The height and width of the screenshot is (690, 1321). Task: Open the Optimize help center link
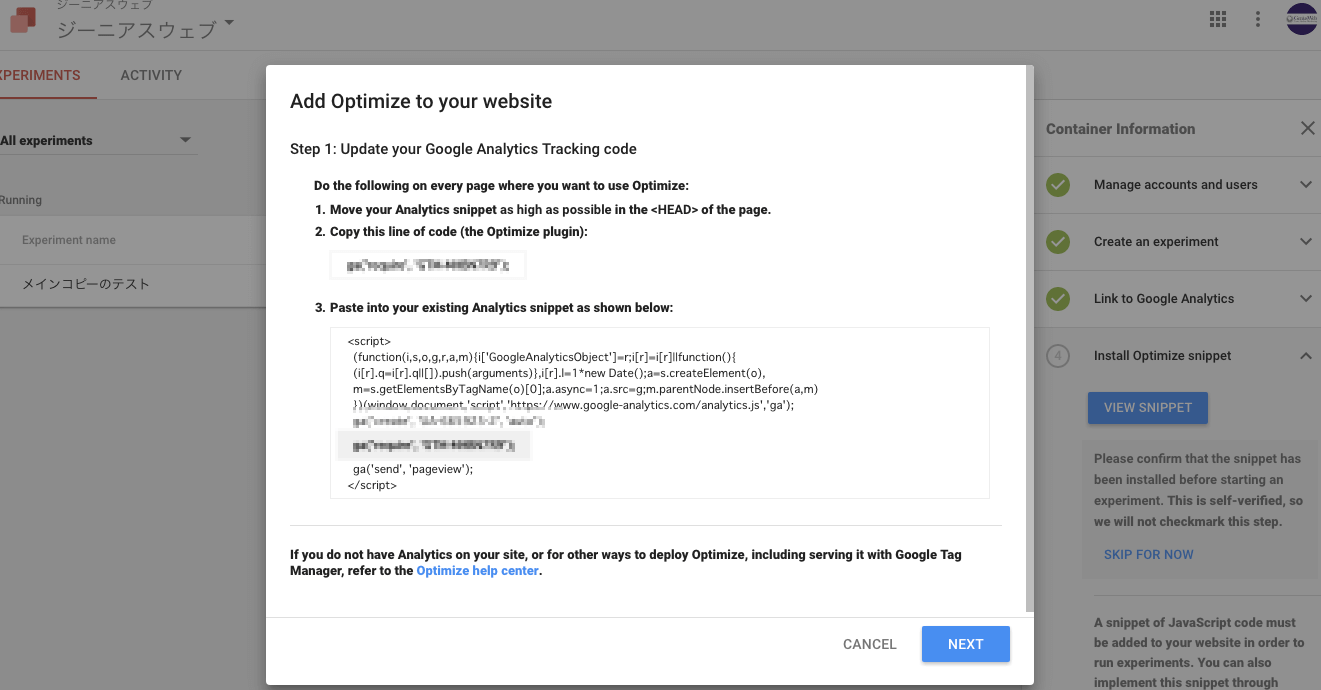click(x=478, y=571)
